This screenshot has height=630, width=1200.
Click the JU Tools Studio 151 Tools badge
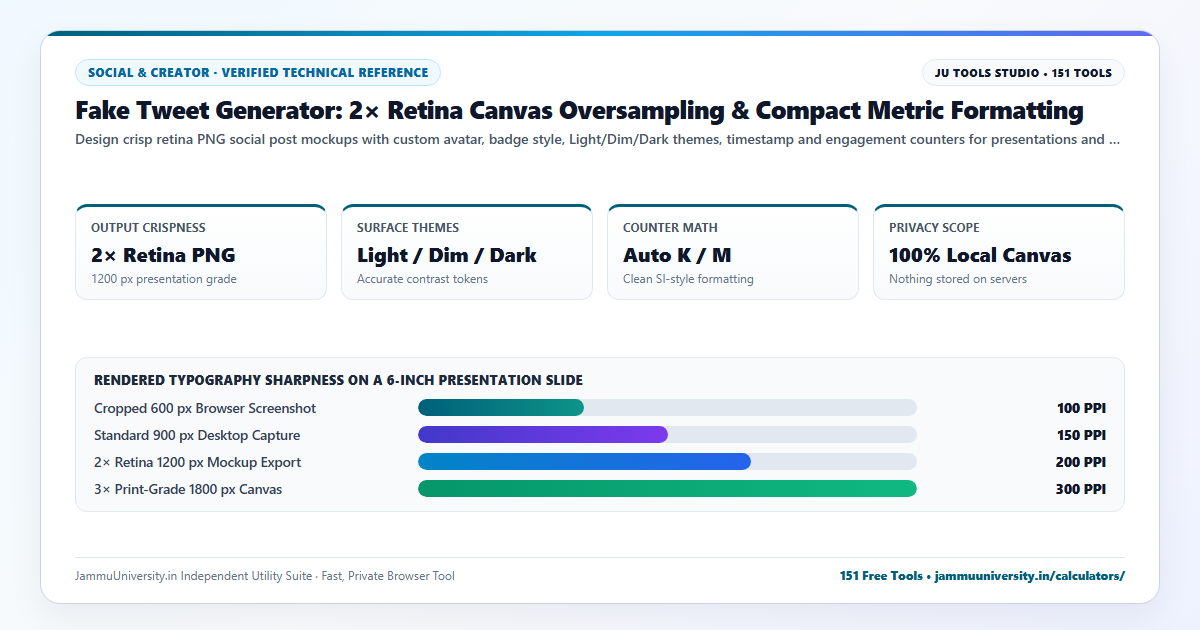pos(1023,72)
